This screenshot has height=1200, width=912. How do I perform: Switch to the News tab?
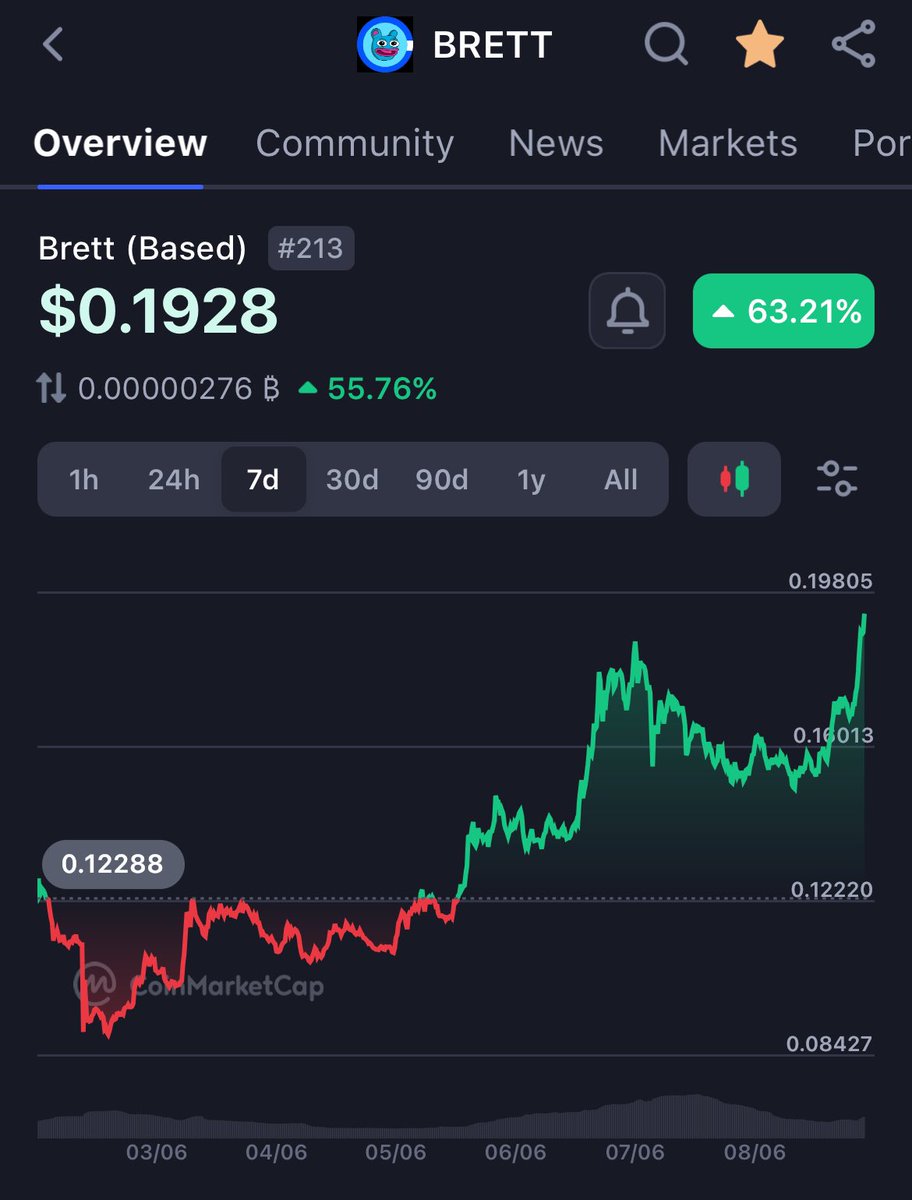556,143
